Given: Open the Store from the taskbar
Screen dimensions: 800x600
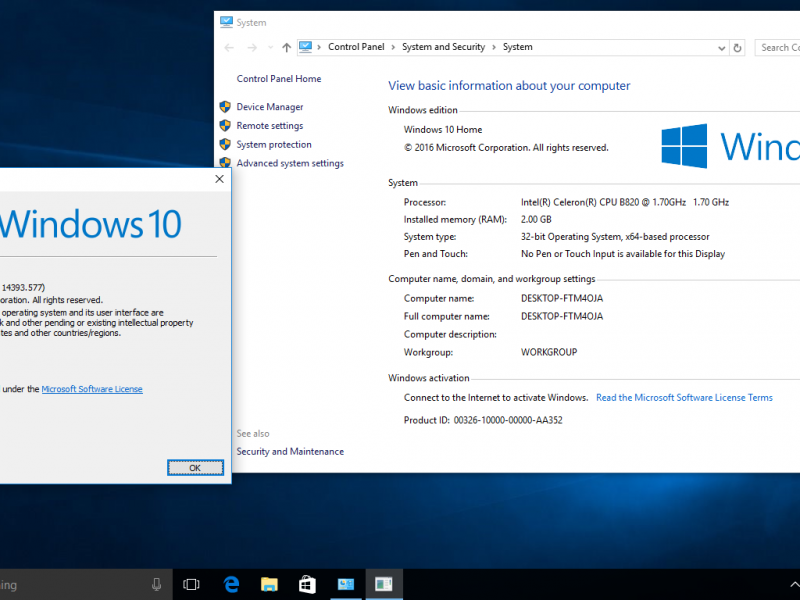Looking at the screenshot, I should [x=307, y=585].
